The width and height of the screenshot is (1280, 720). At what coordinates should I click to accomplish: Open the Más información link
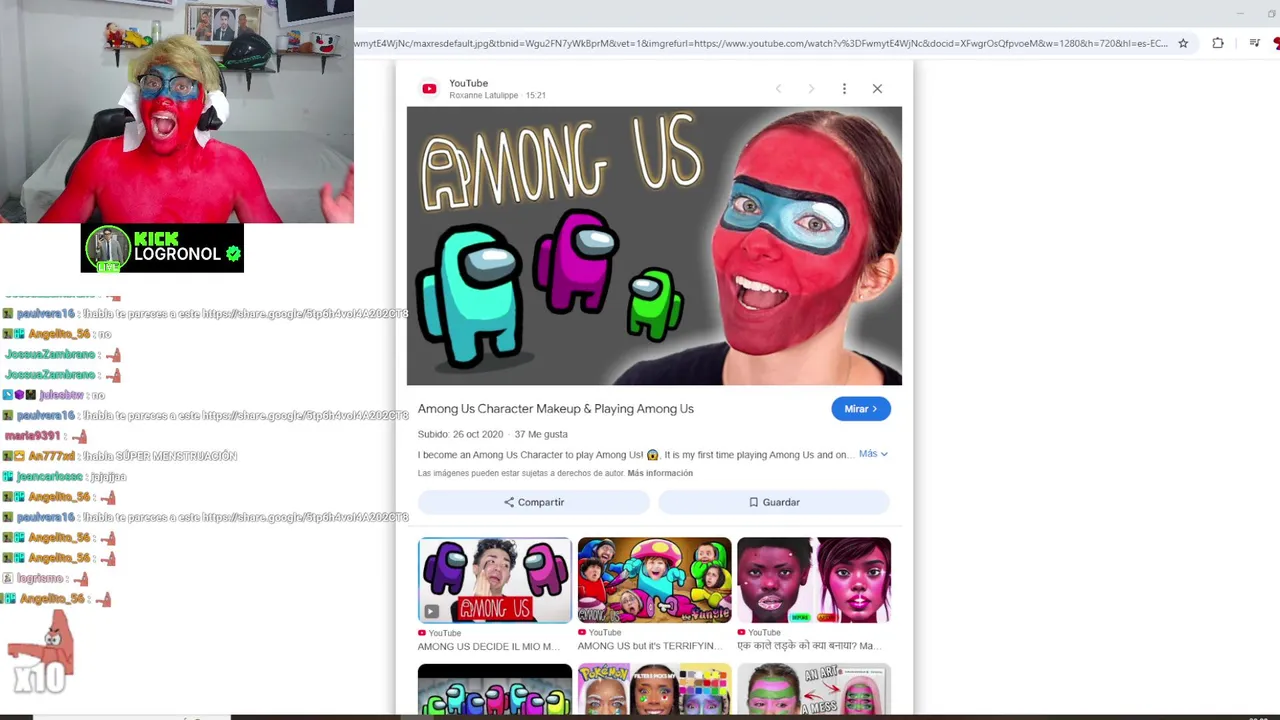tap(660, 473)
